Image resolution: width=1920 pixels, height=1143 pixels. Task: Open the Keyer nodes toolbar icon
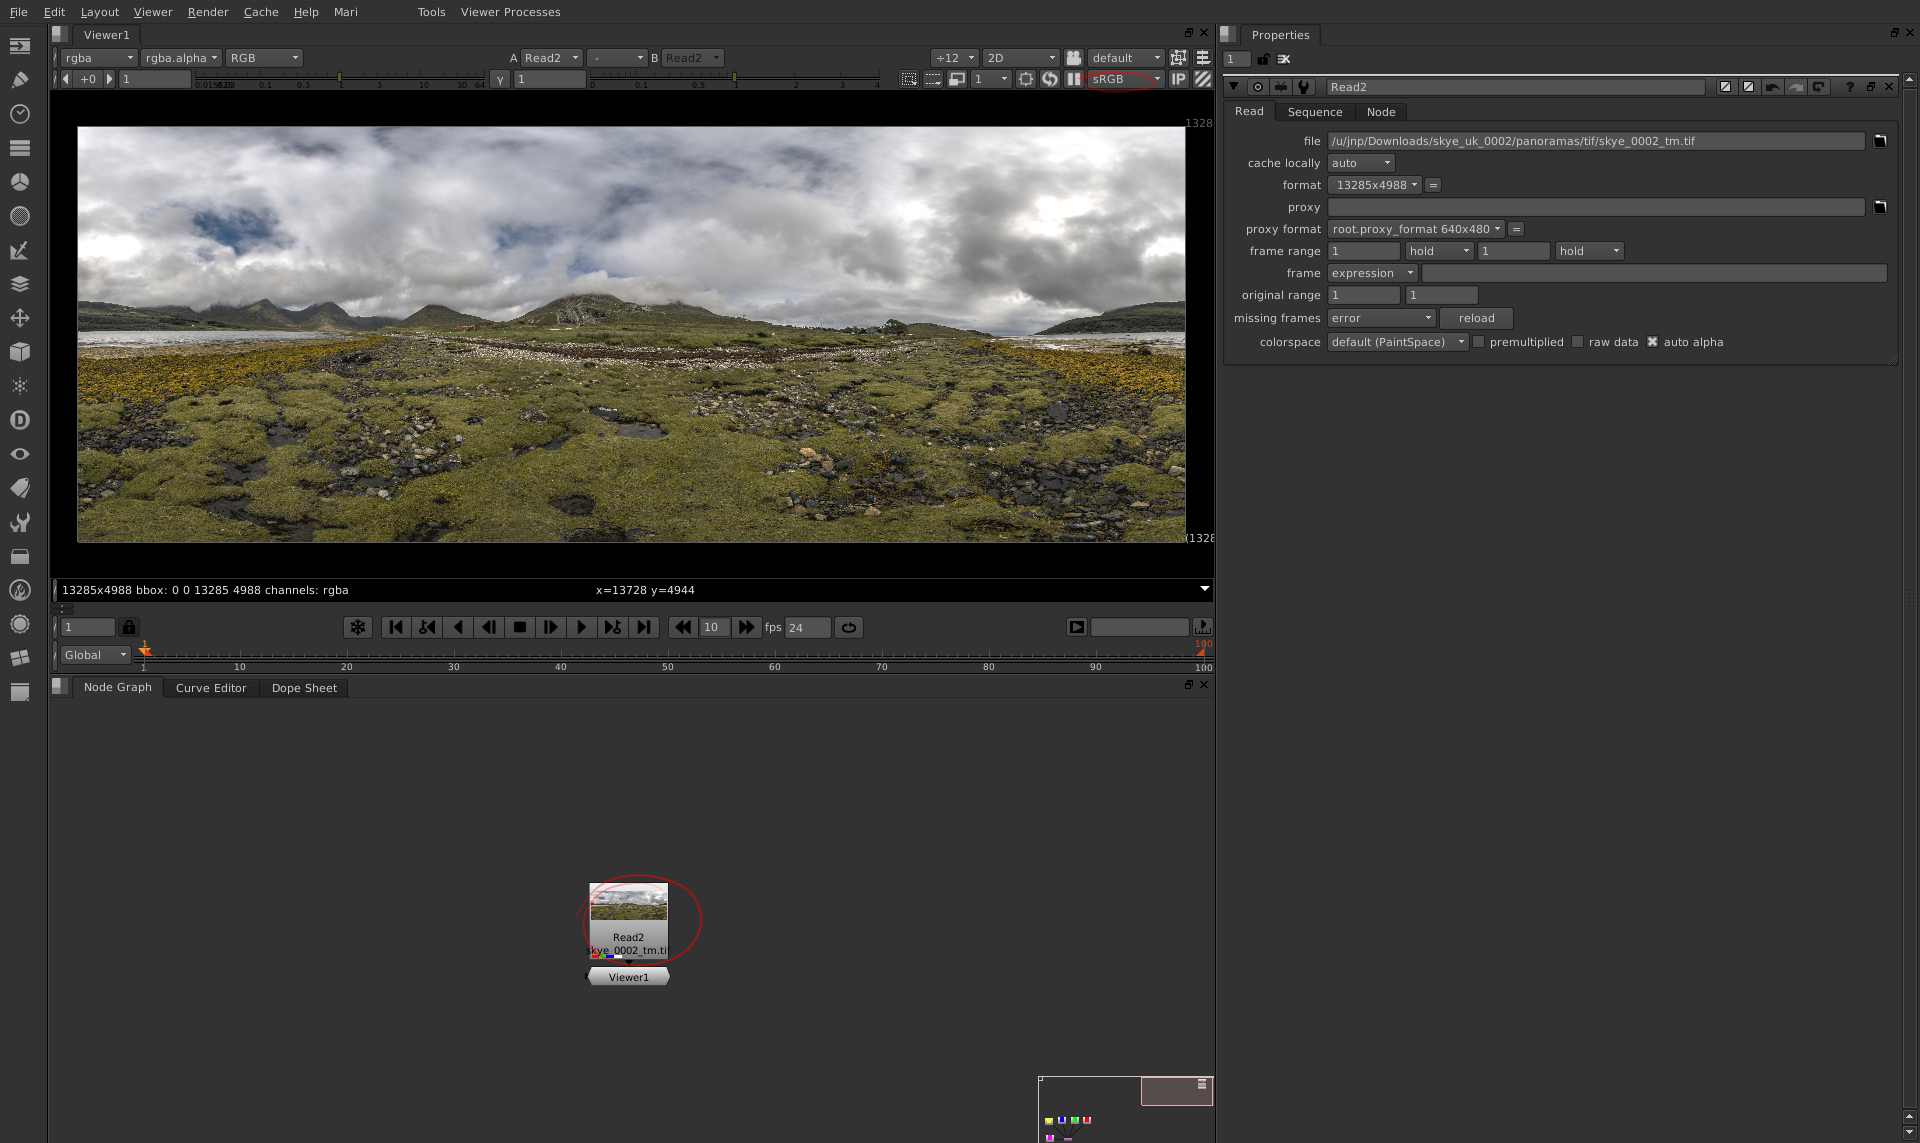point(19,250)
